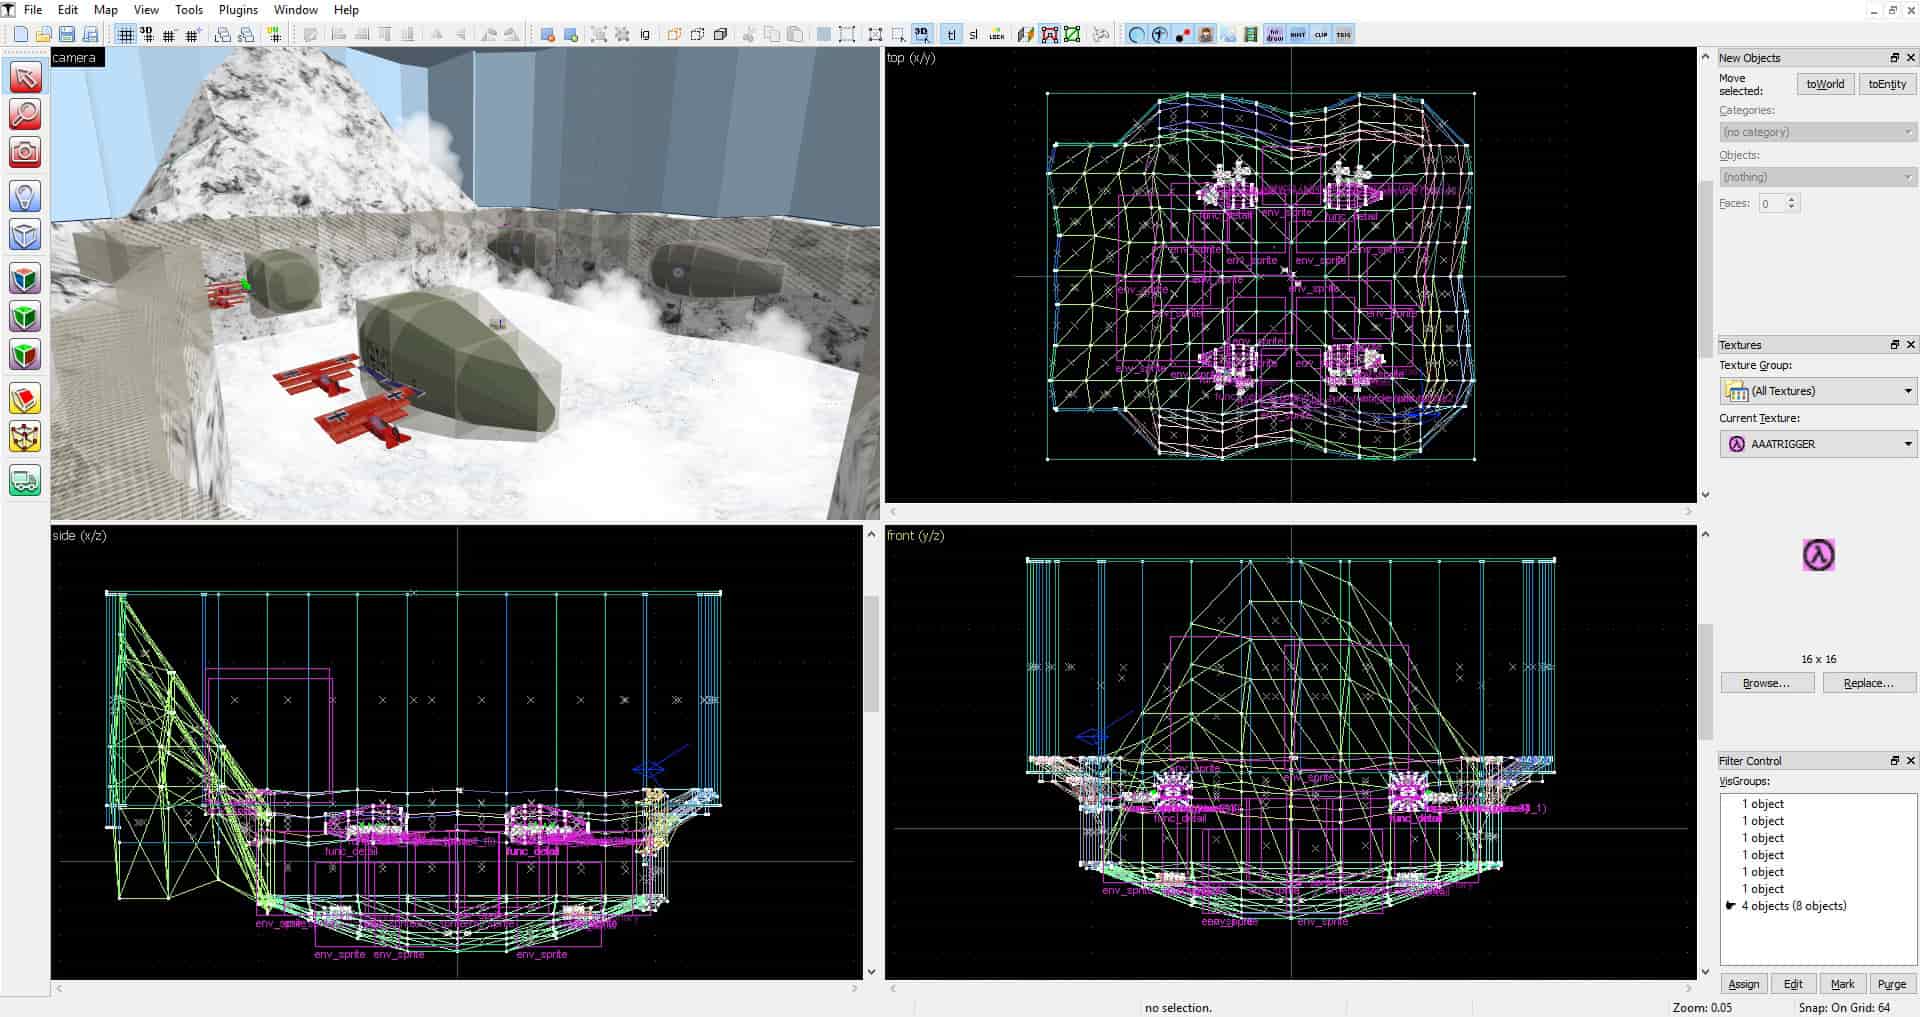Viewport: 1920px width, 1017px height.
Task: Click the green diagonal square toolbar icon
Action: tap(1073, 35)
